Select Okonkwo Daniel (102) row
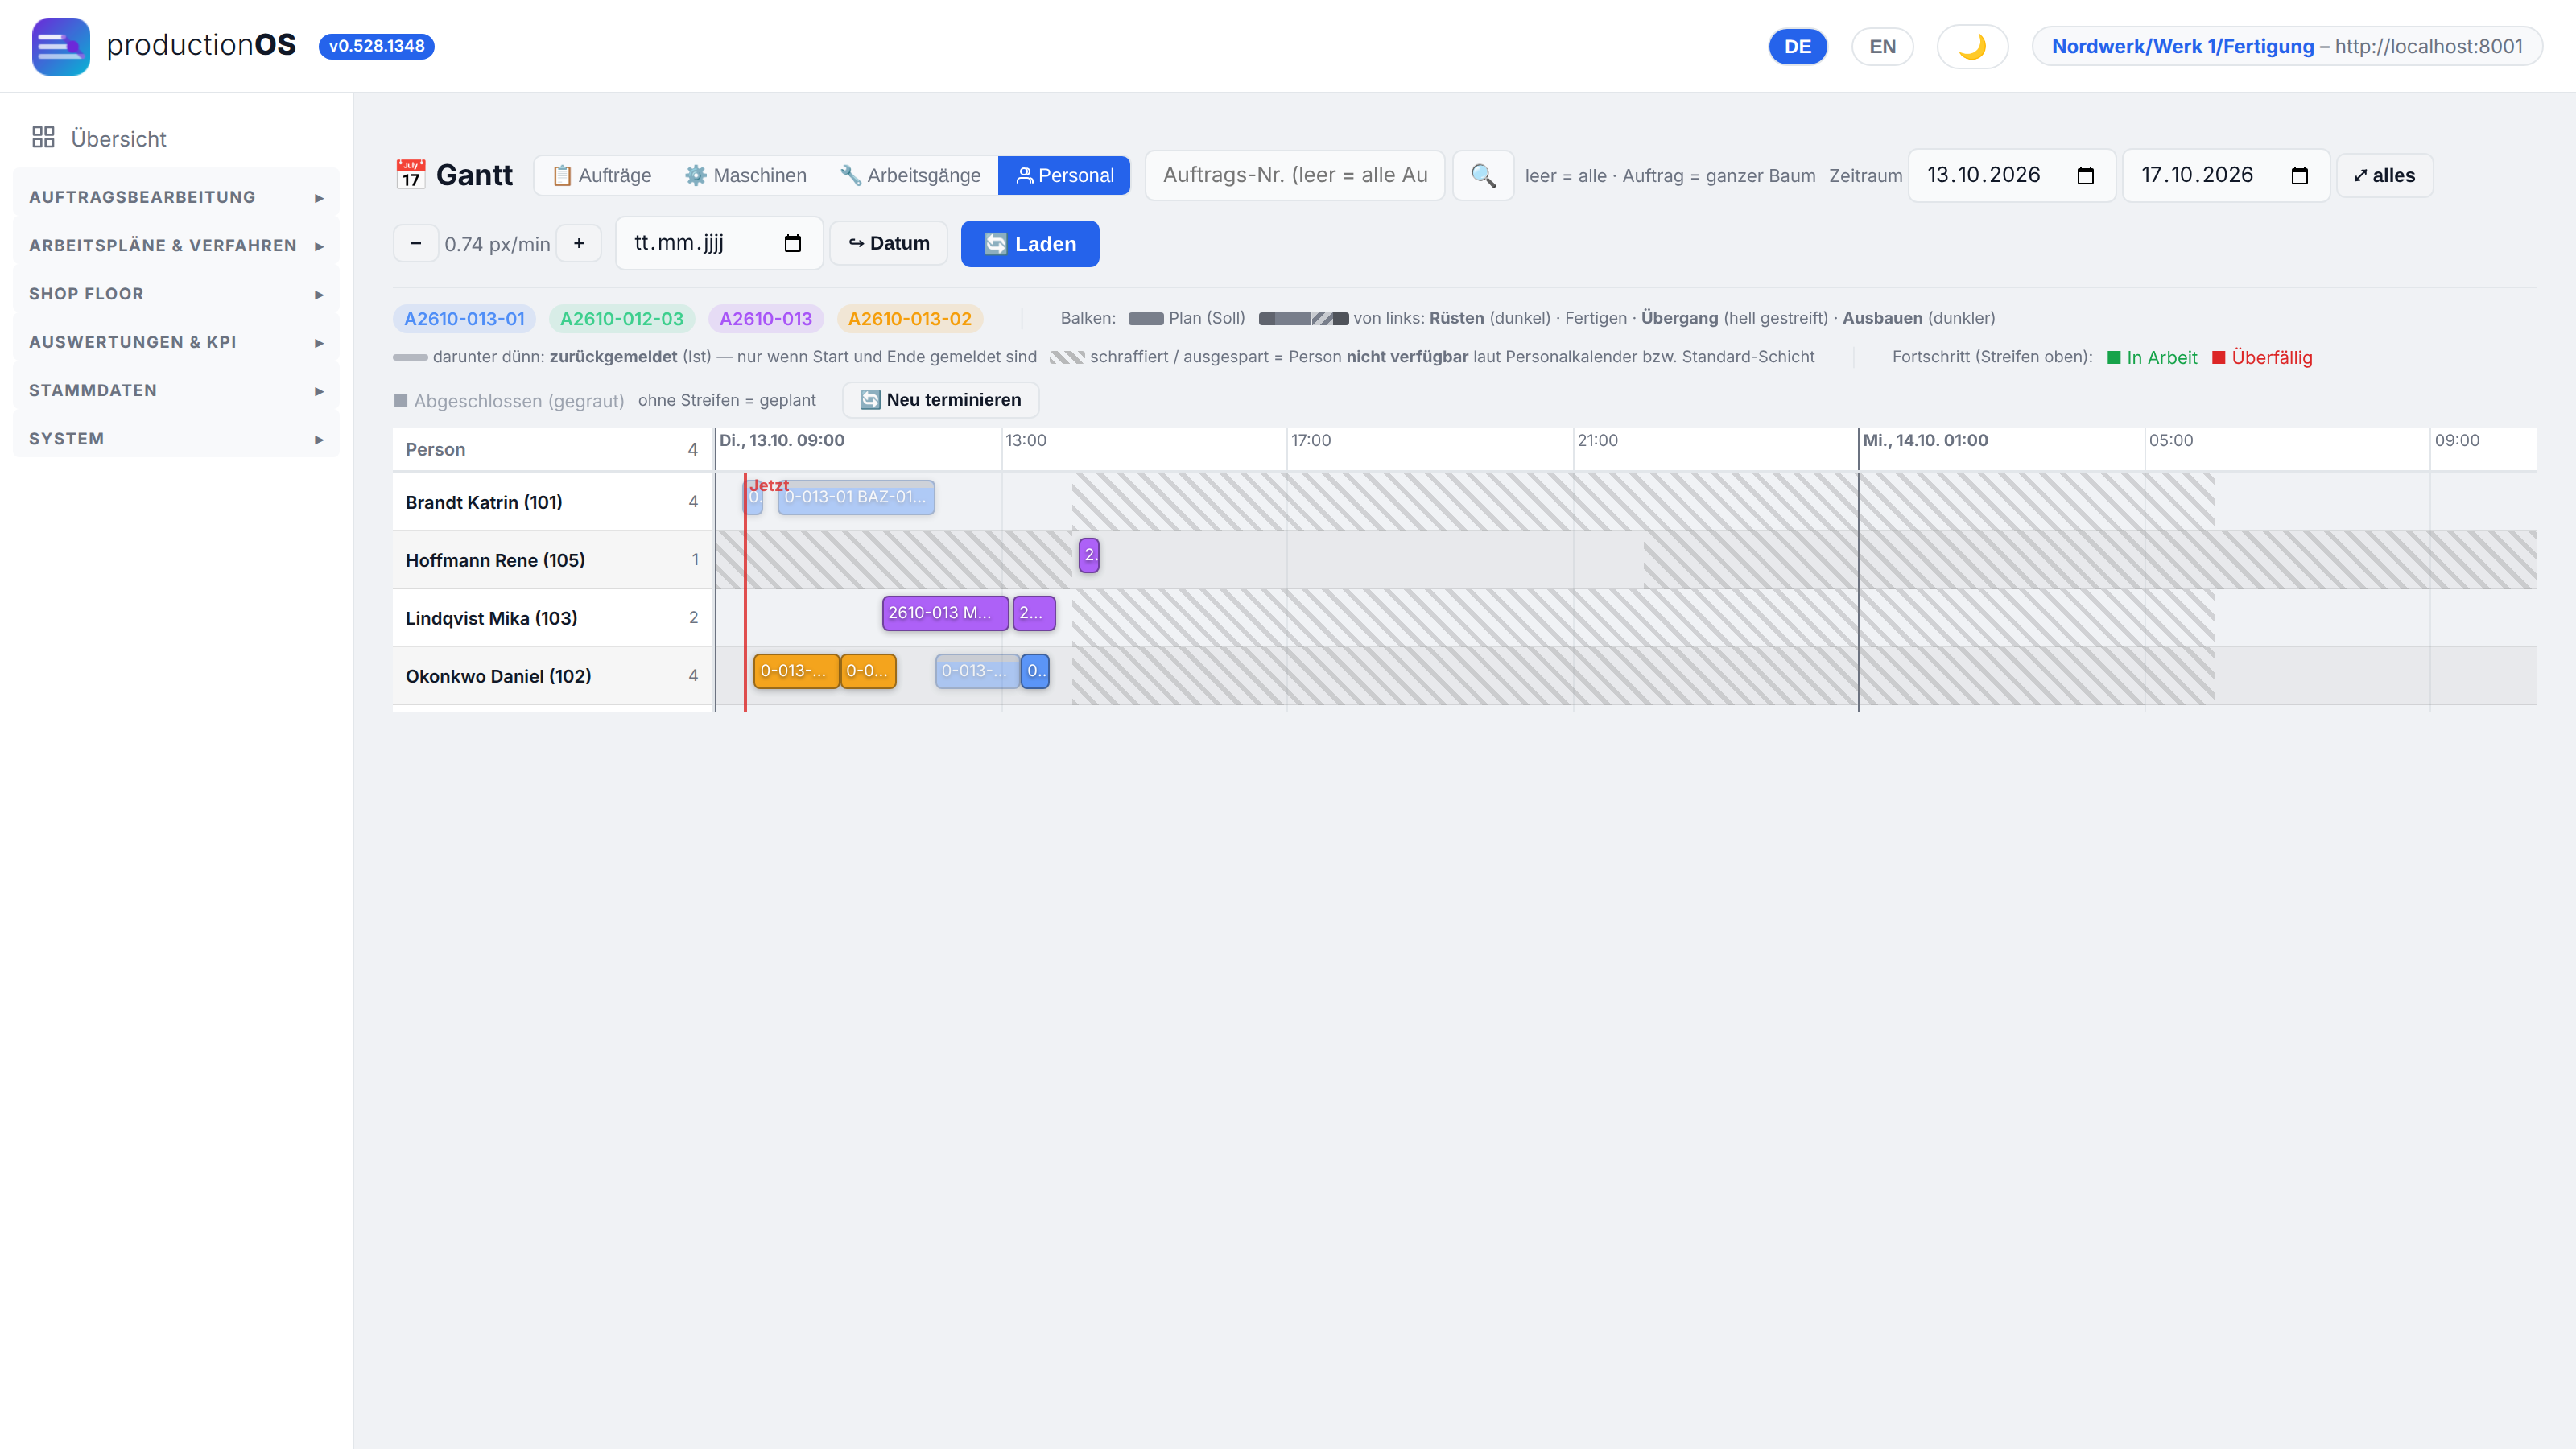Screen dimensions: 2576x1449 pos(552,676)
